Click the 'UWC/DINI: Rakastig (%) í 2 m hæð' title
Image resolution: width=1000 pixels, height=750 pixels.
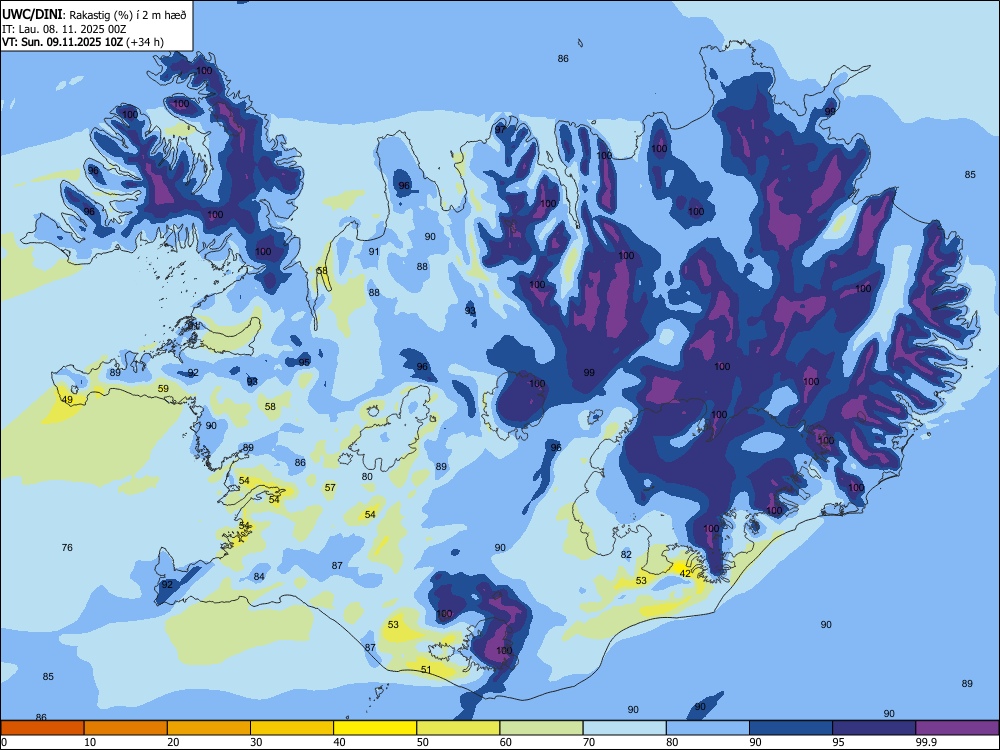pos(94,15)
